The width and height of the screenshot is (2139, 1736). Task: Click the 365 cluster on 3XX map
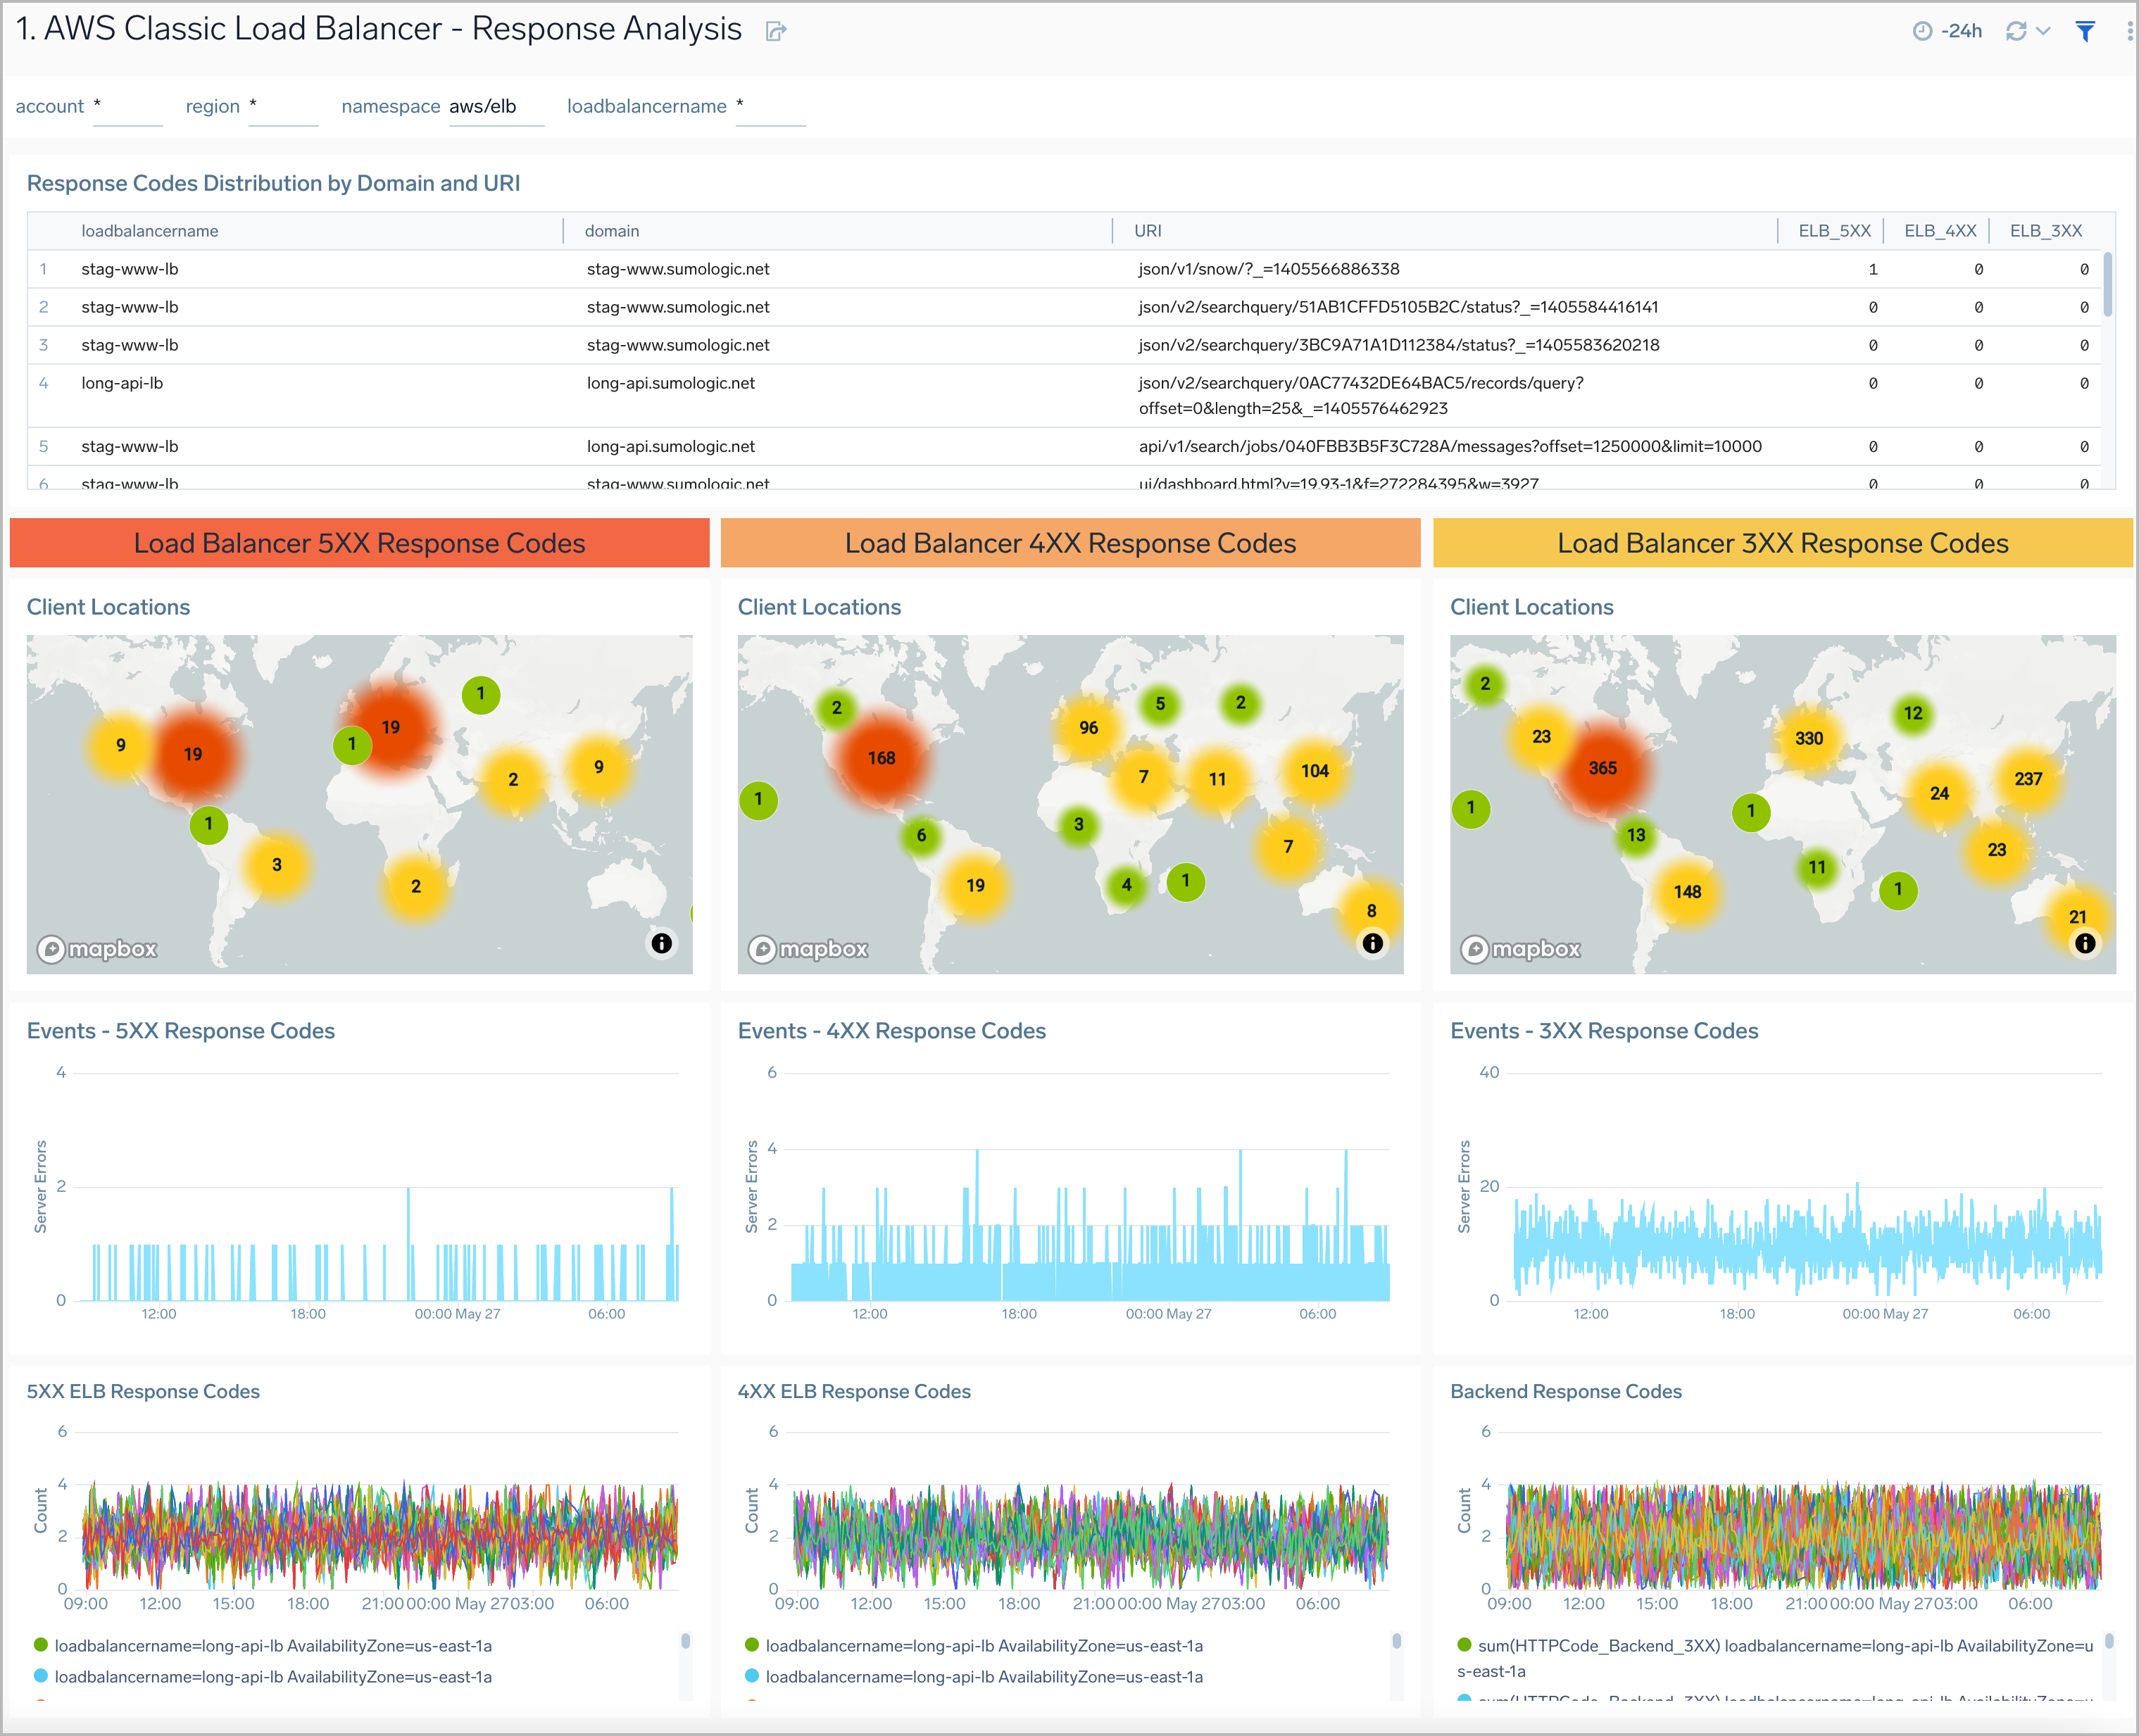1602,768
